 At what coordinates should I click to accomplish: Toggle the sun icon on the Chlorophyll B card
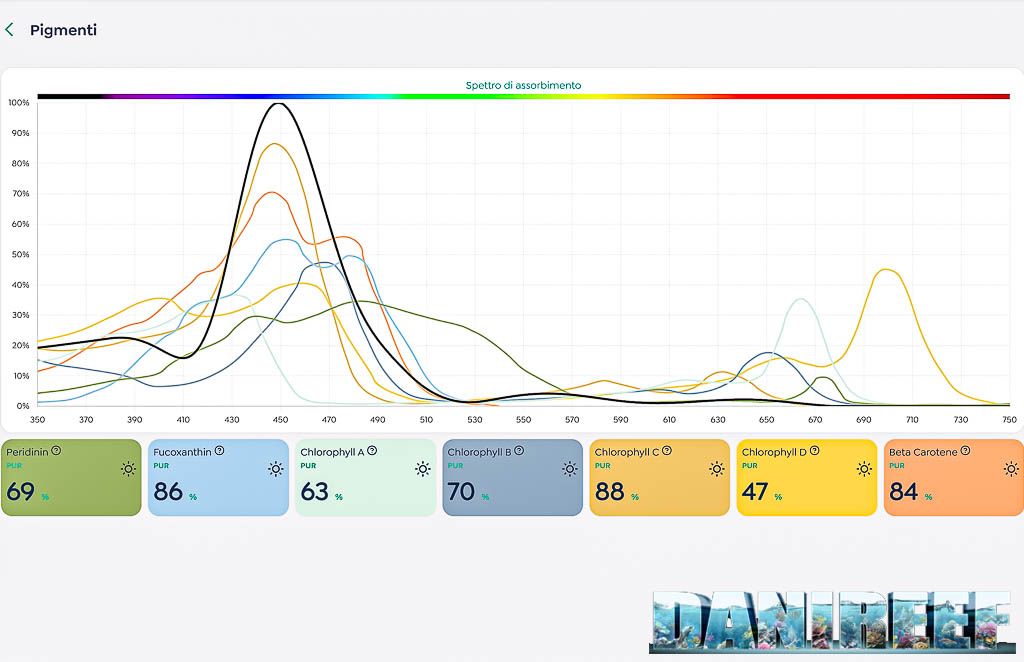pyautogui.click(x=569, y=469)
